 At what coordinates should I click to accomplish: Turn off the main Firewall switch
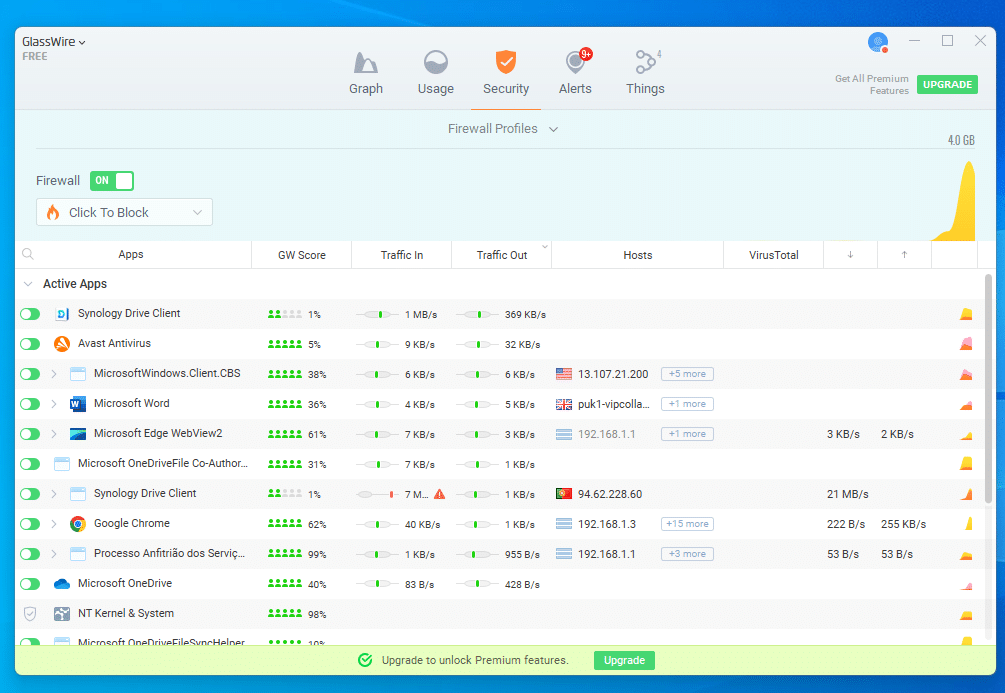(x=112, y=181)
